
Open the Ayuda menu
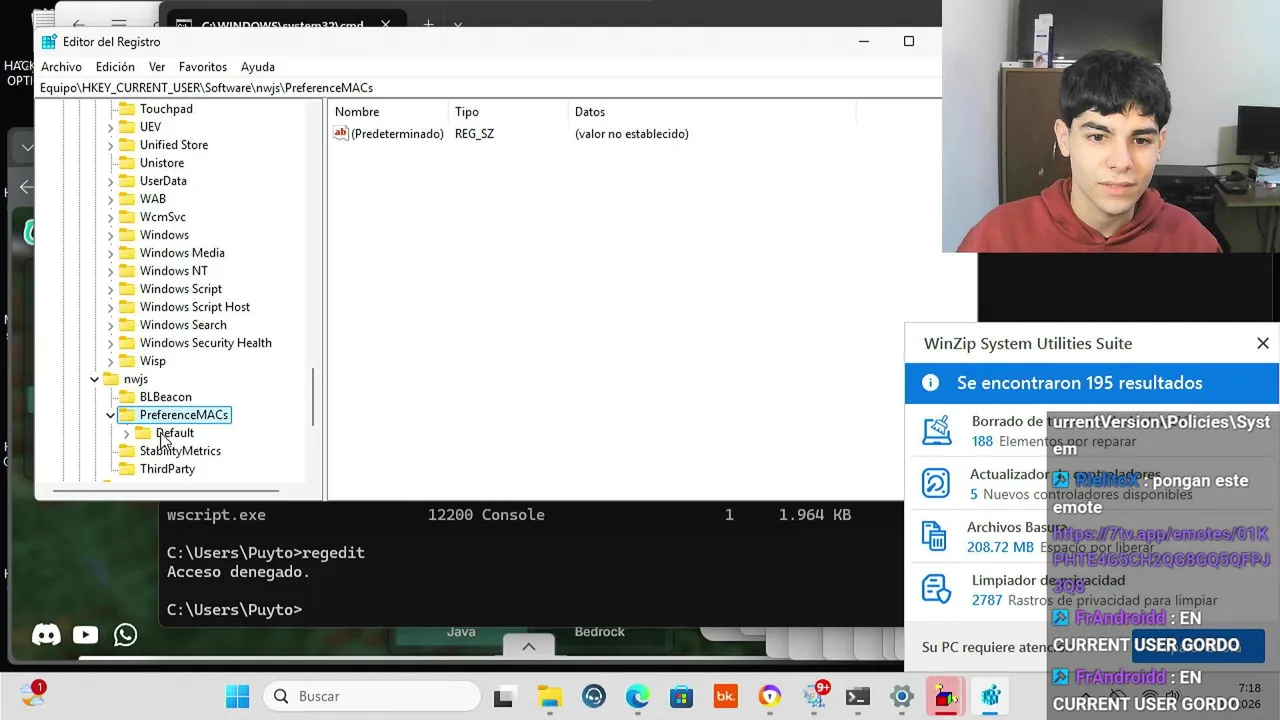tap(258, 67)
